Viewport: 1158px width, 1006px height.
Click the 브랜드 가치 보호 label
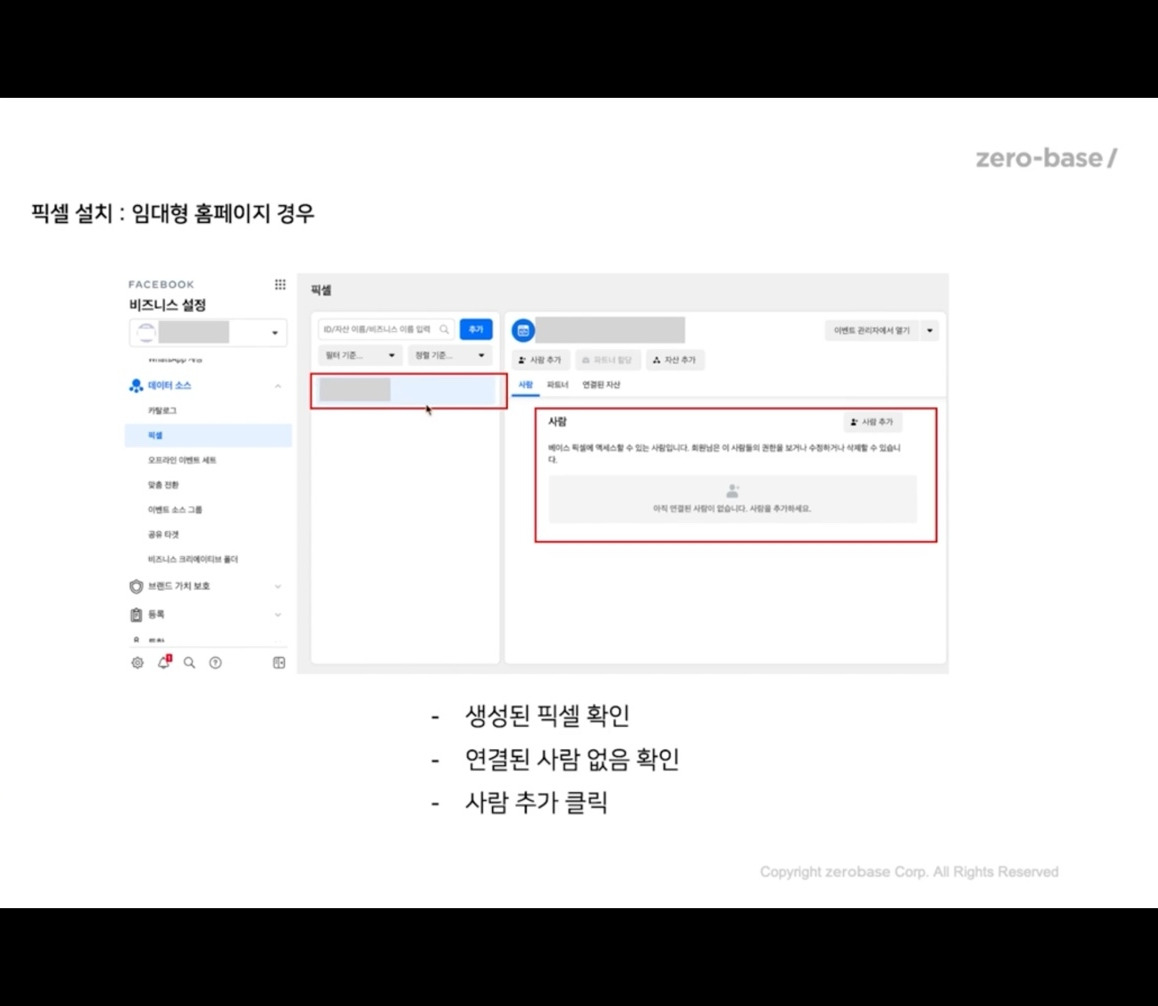point(179,586)
